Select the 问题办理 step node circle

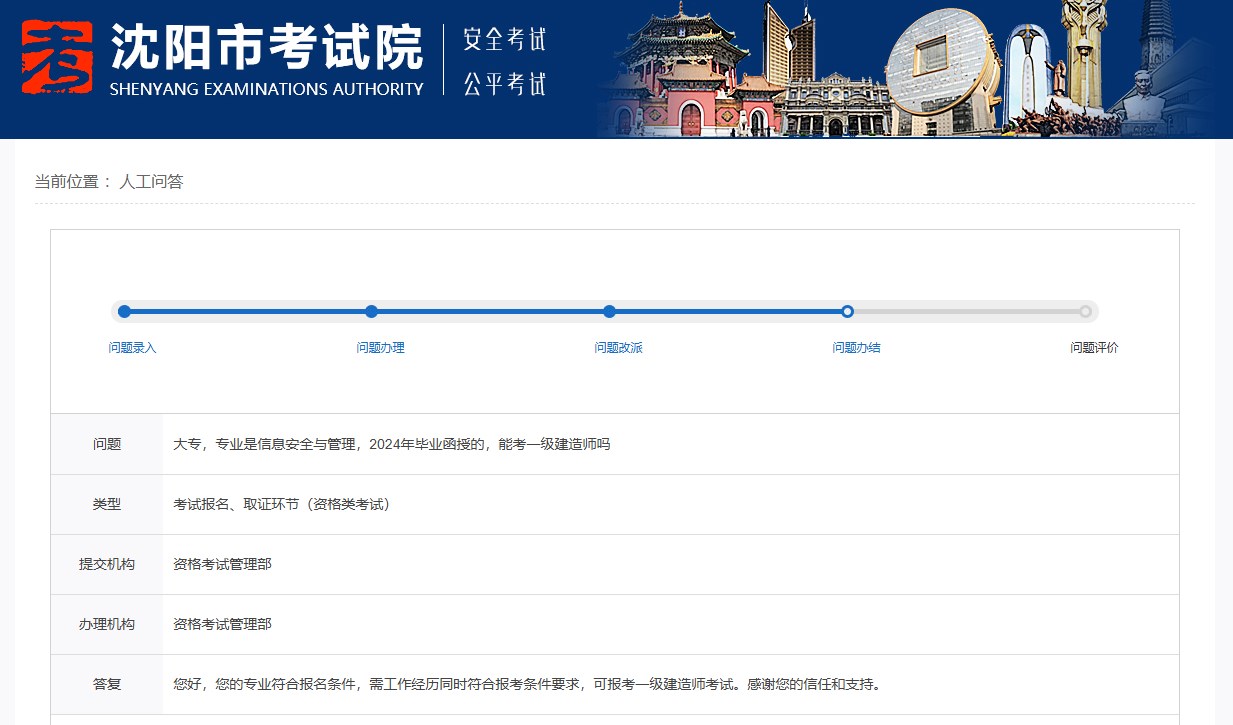click(x=371, y=311)
